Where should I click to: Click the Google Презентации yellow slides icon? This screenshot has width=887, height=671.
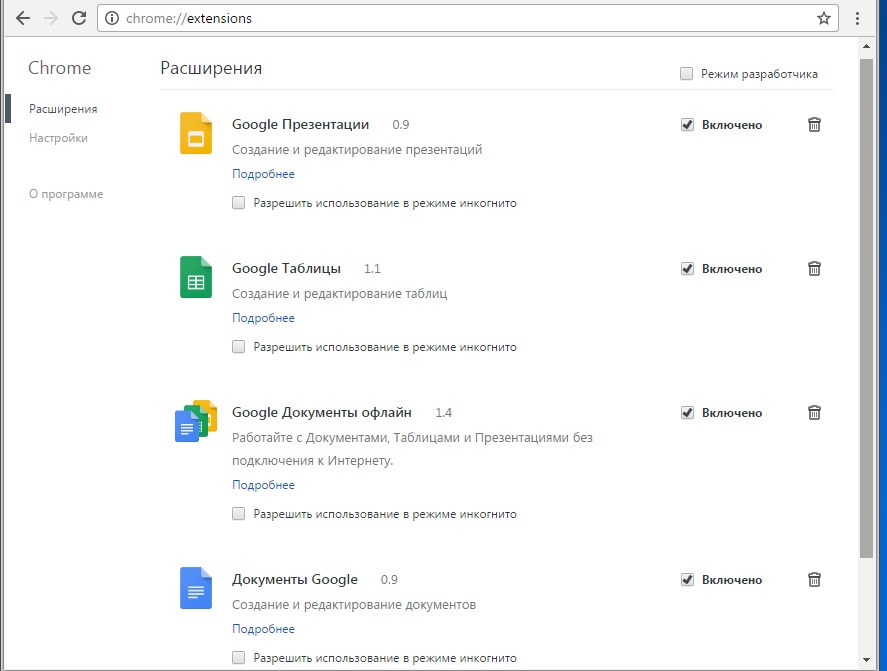(x=196, y=134)
